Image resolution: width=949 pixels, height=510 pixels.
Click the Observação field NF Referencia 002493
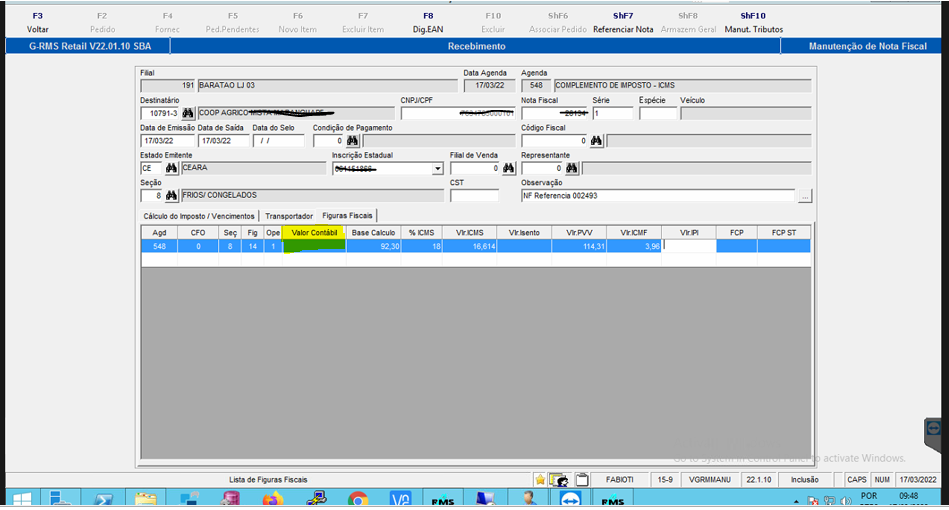658,196
